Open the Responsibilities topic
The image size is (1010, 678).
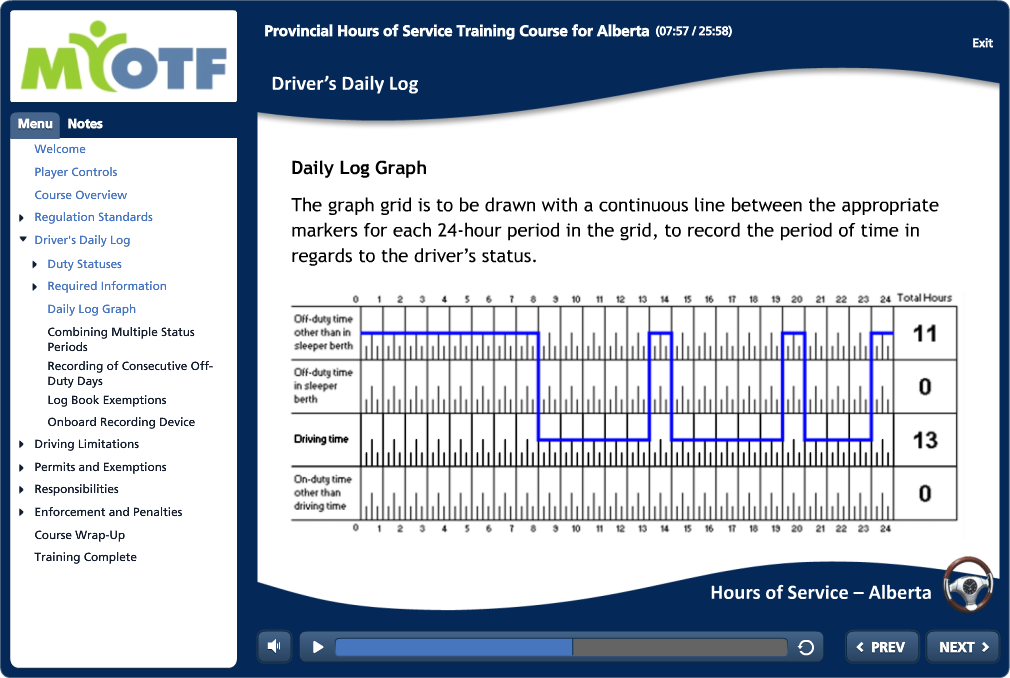(x=77, y=489)
